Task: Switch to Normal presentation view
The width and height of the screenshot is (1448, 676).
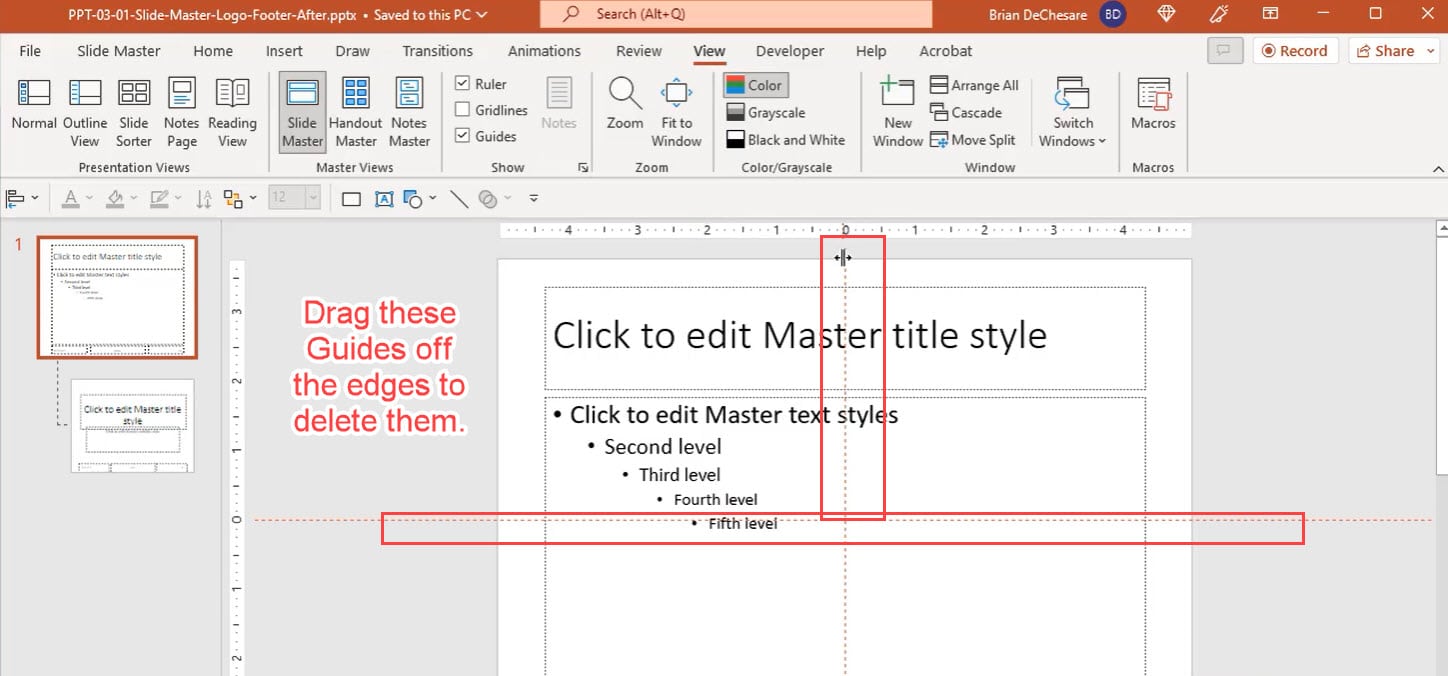Action: pos(34,105)
